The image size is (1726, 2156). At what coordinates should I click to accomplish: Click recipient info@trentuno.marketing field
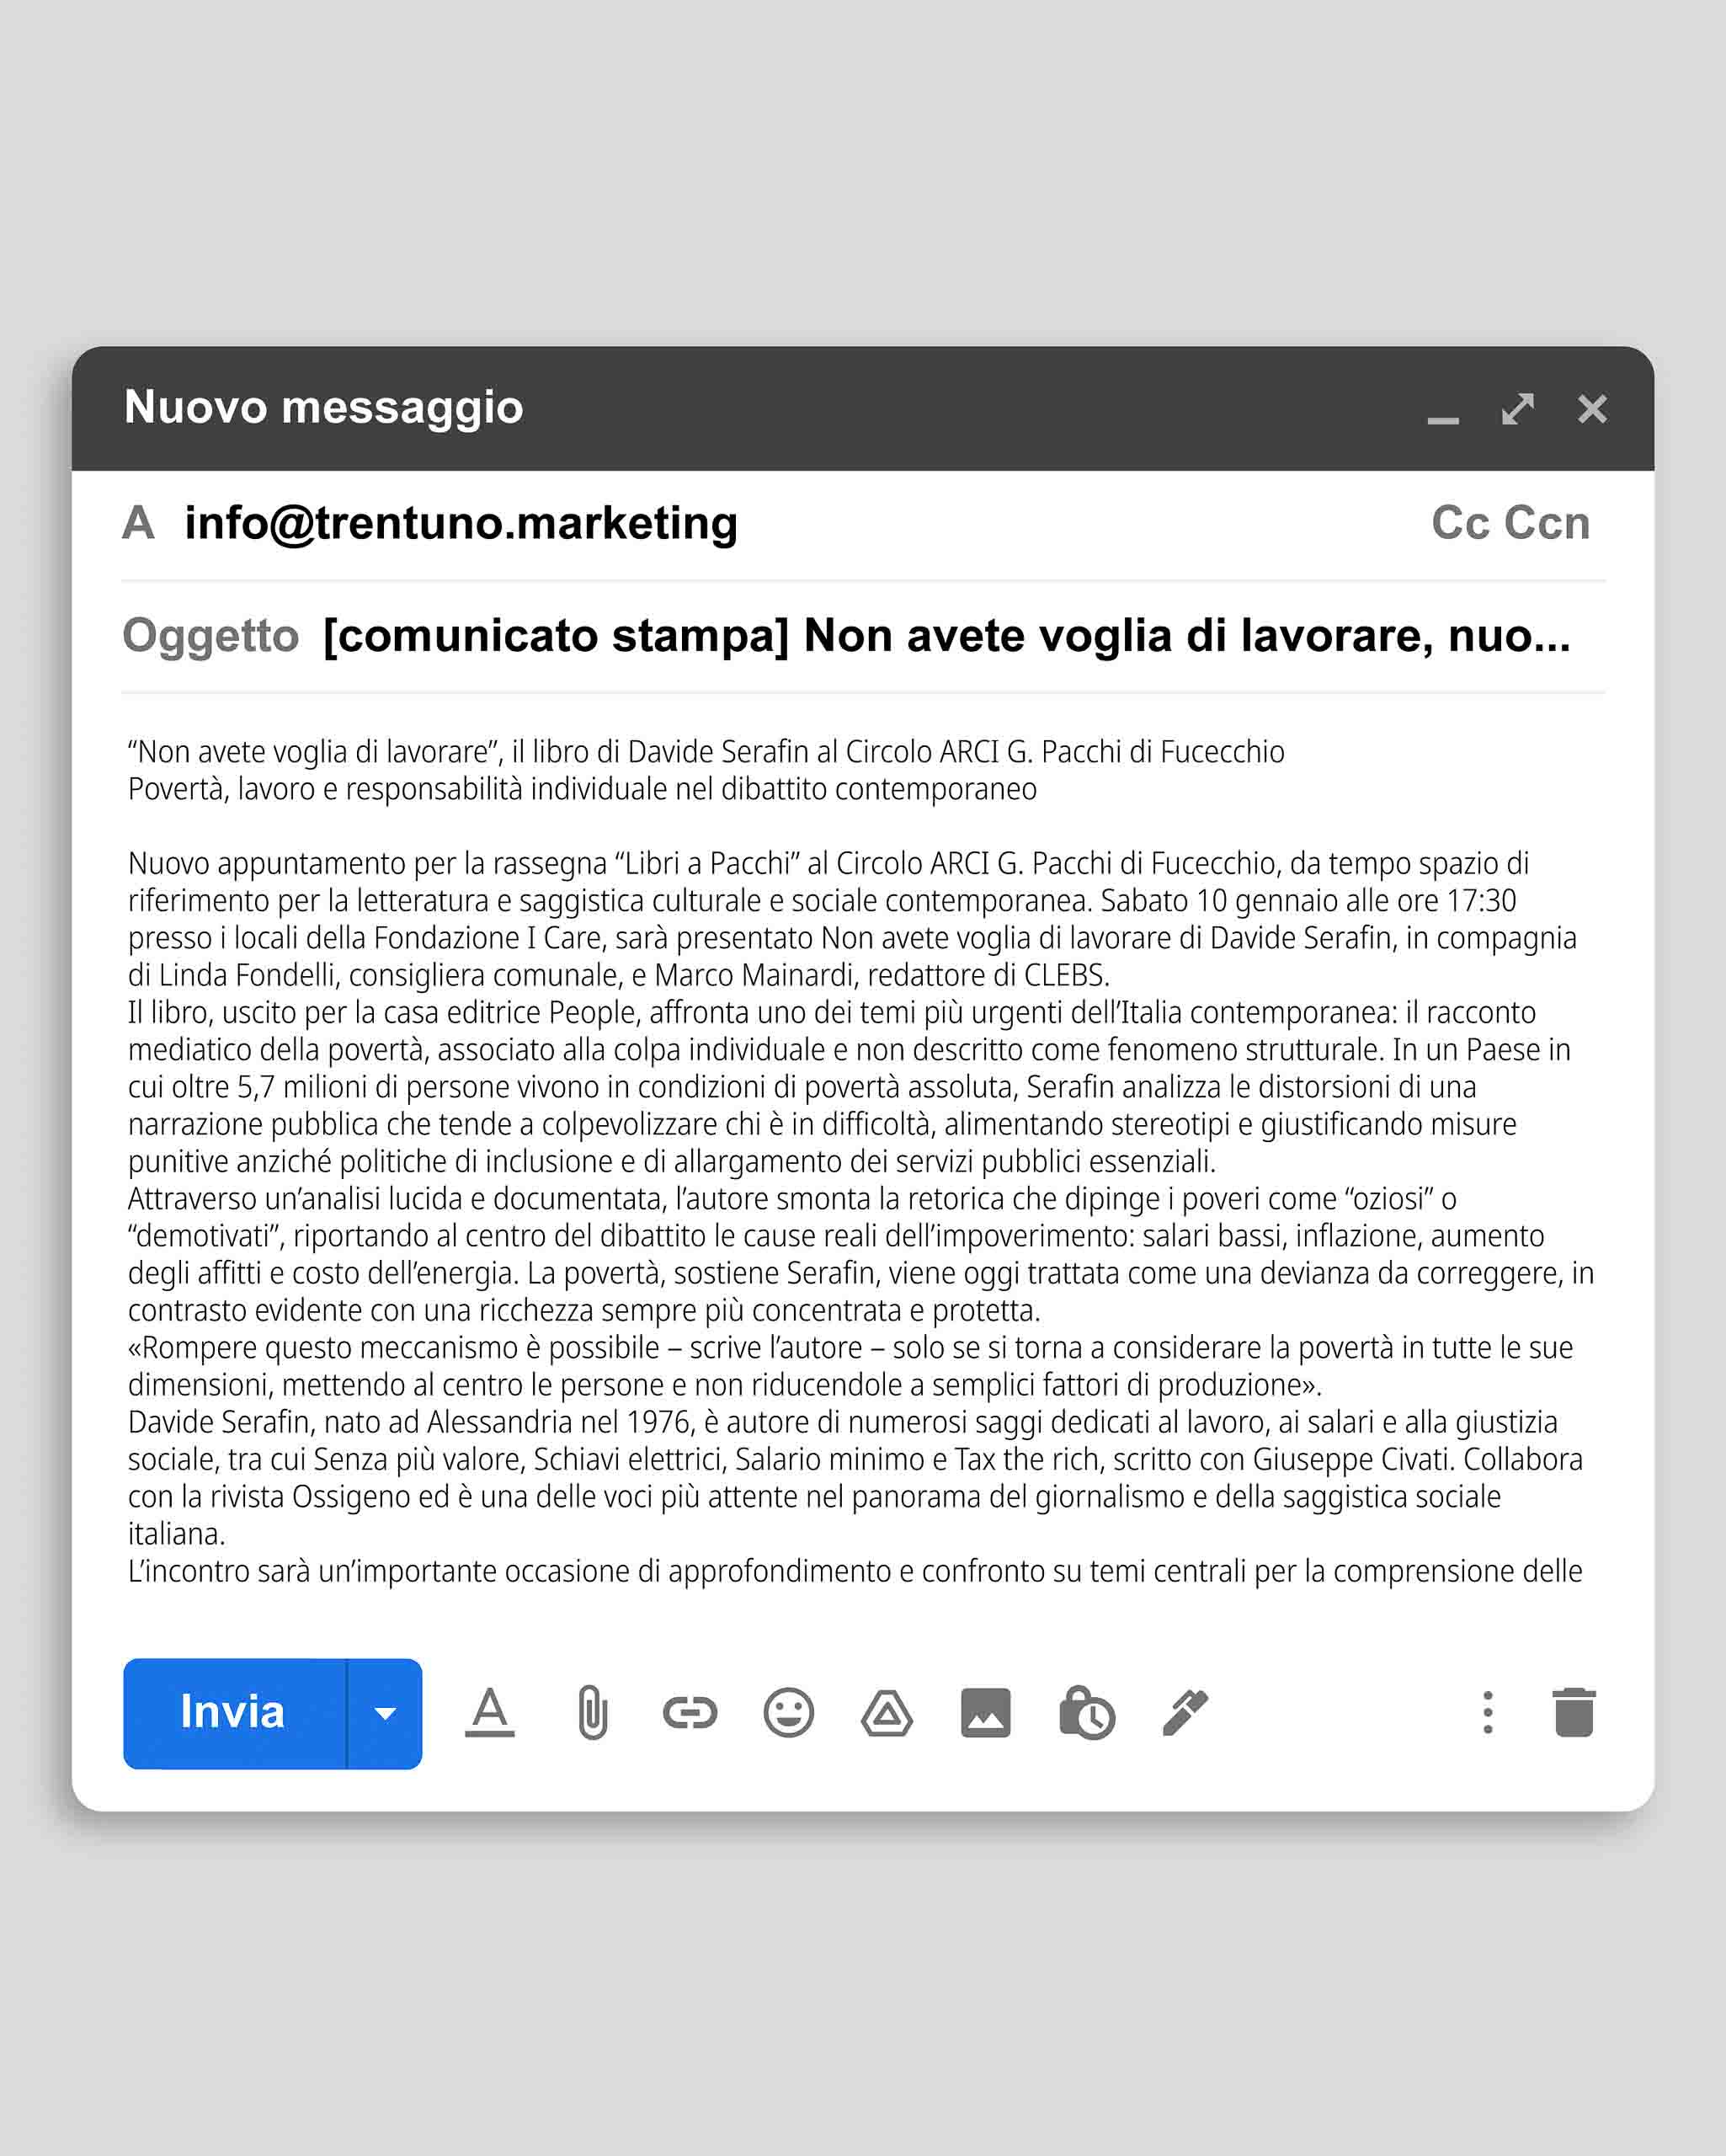(x=461, y=523)
